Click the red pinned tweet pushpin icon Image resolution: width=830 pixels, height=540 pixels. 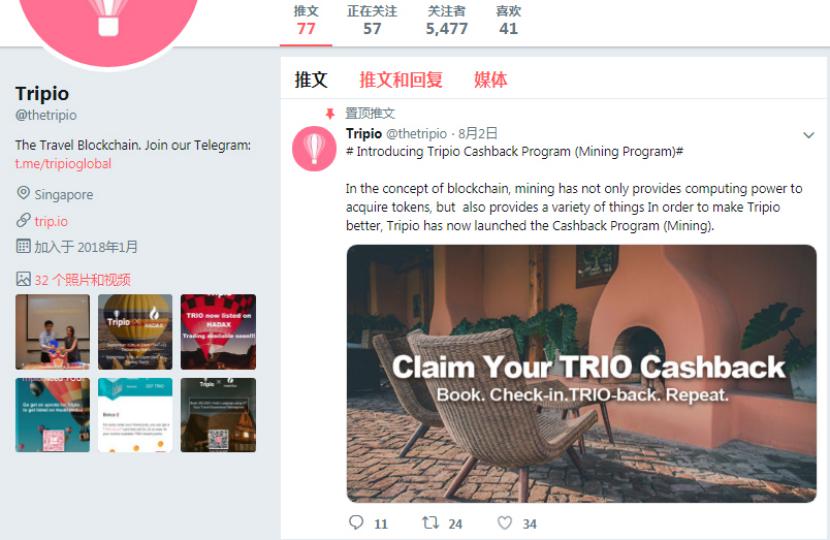click(x=330, y=113)
